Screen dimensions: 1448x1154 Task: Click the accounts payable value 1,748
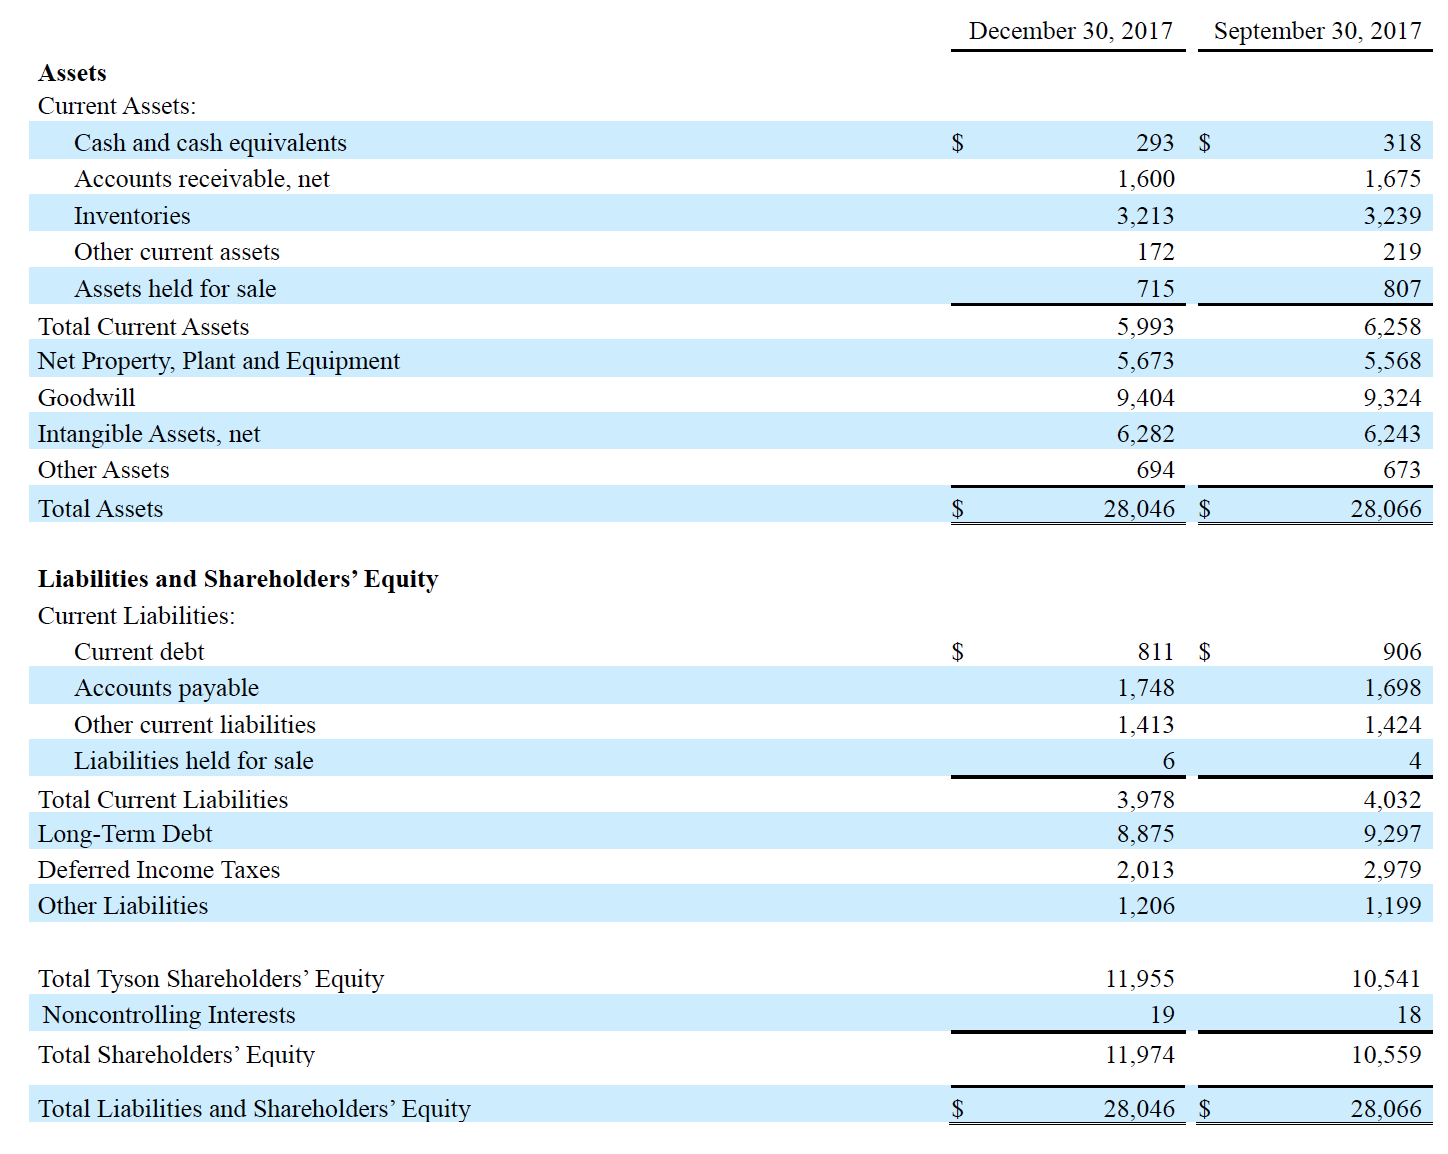click(1146, 688)
